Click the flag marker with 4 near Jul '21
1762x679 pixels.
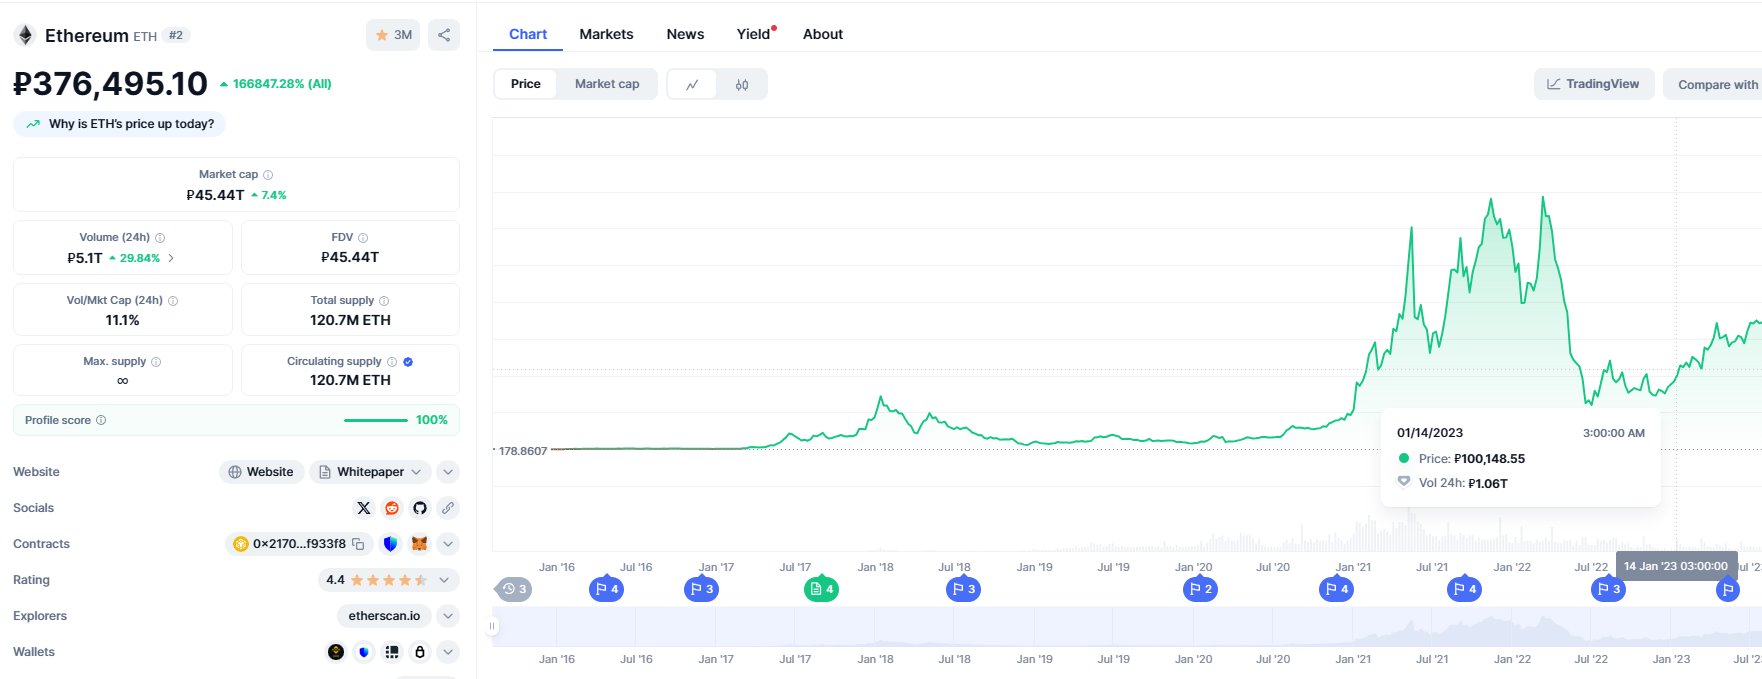(x=1464, y=589)
